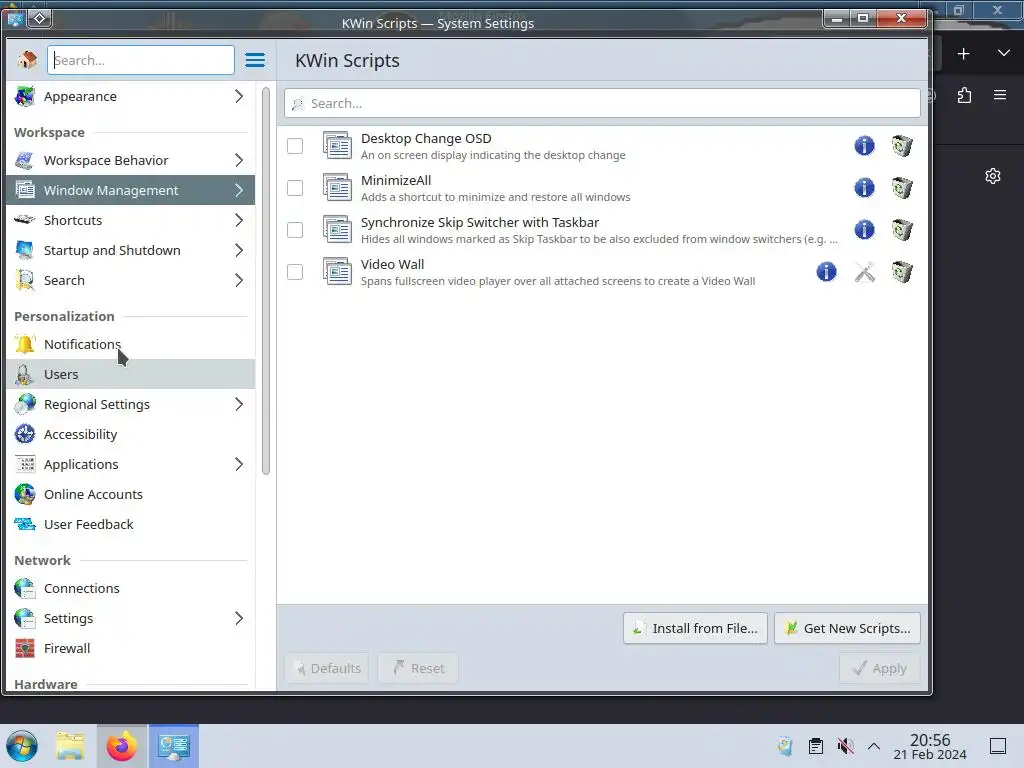Open the hamburger menu beside sidebar search
Screen dimensions: 1024x768
255,60
